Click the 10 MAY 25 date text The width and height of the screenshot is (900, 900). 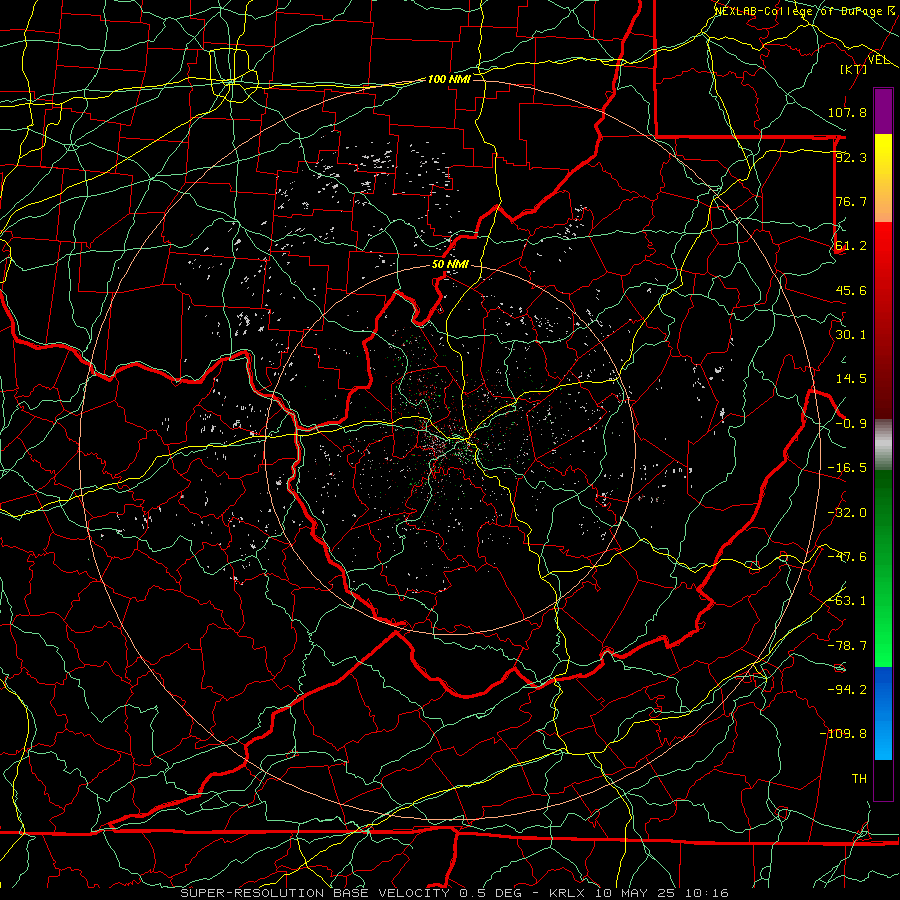(635, 893)
